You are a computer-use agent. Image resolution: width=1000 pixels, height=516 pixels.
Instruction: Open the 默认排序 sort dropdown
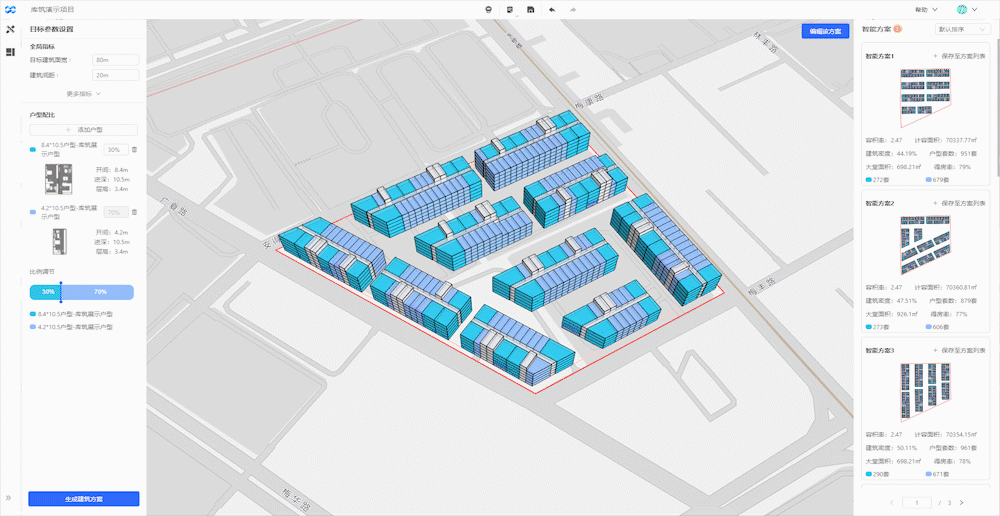coord(962,29)
